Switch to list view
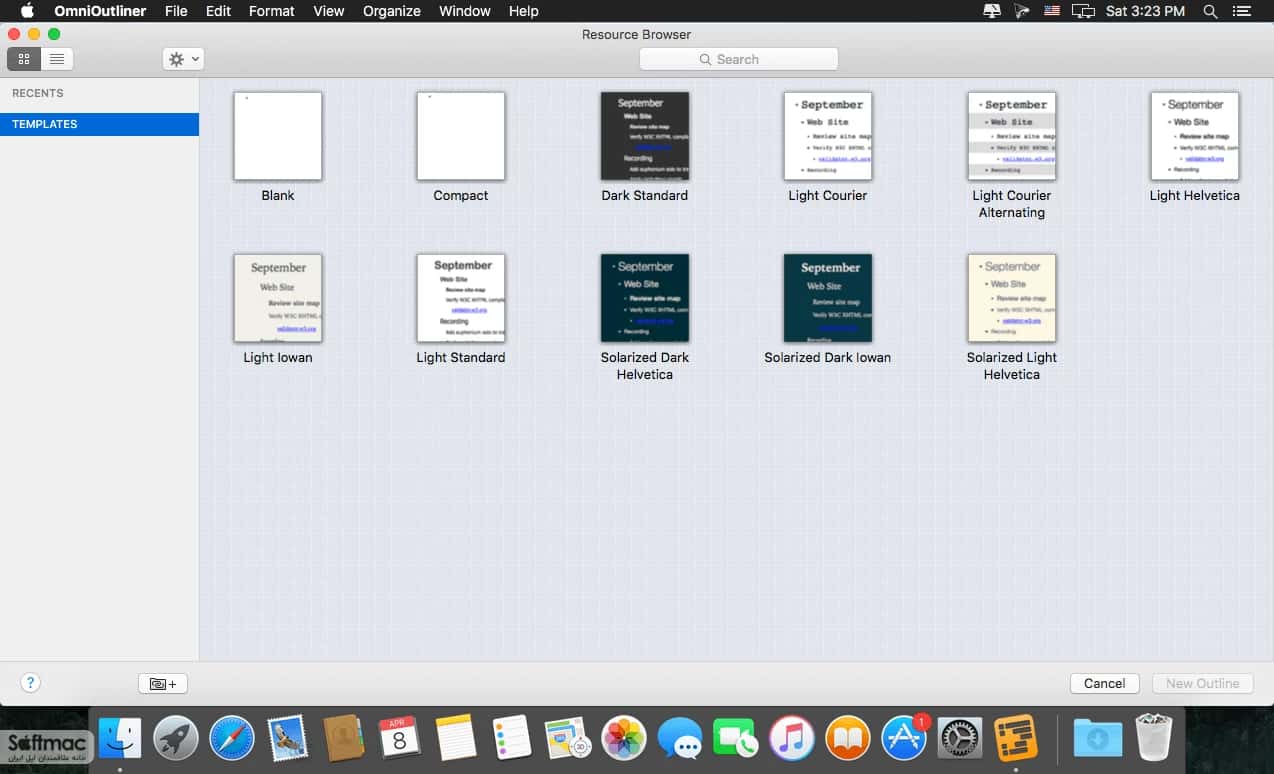The image size is (1274, 774). point(57,59)
